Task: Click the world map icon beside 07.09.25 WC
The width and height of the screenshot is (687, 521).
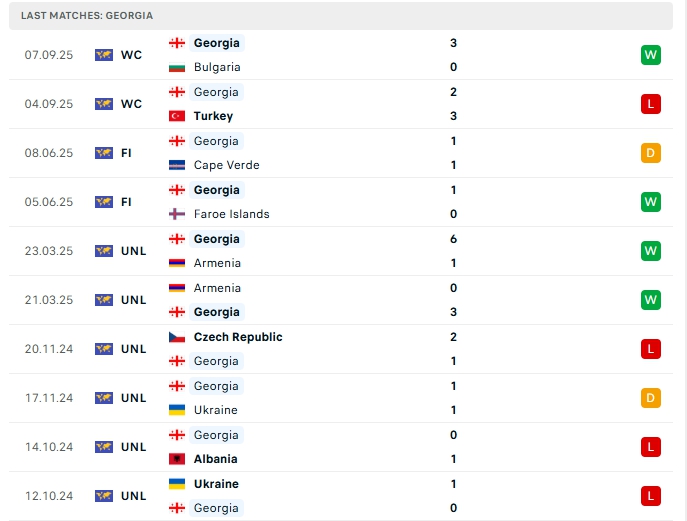Action: 104,55
